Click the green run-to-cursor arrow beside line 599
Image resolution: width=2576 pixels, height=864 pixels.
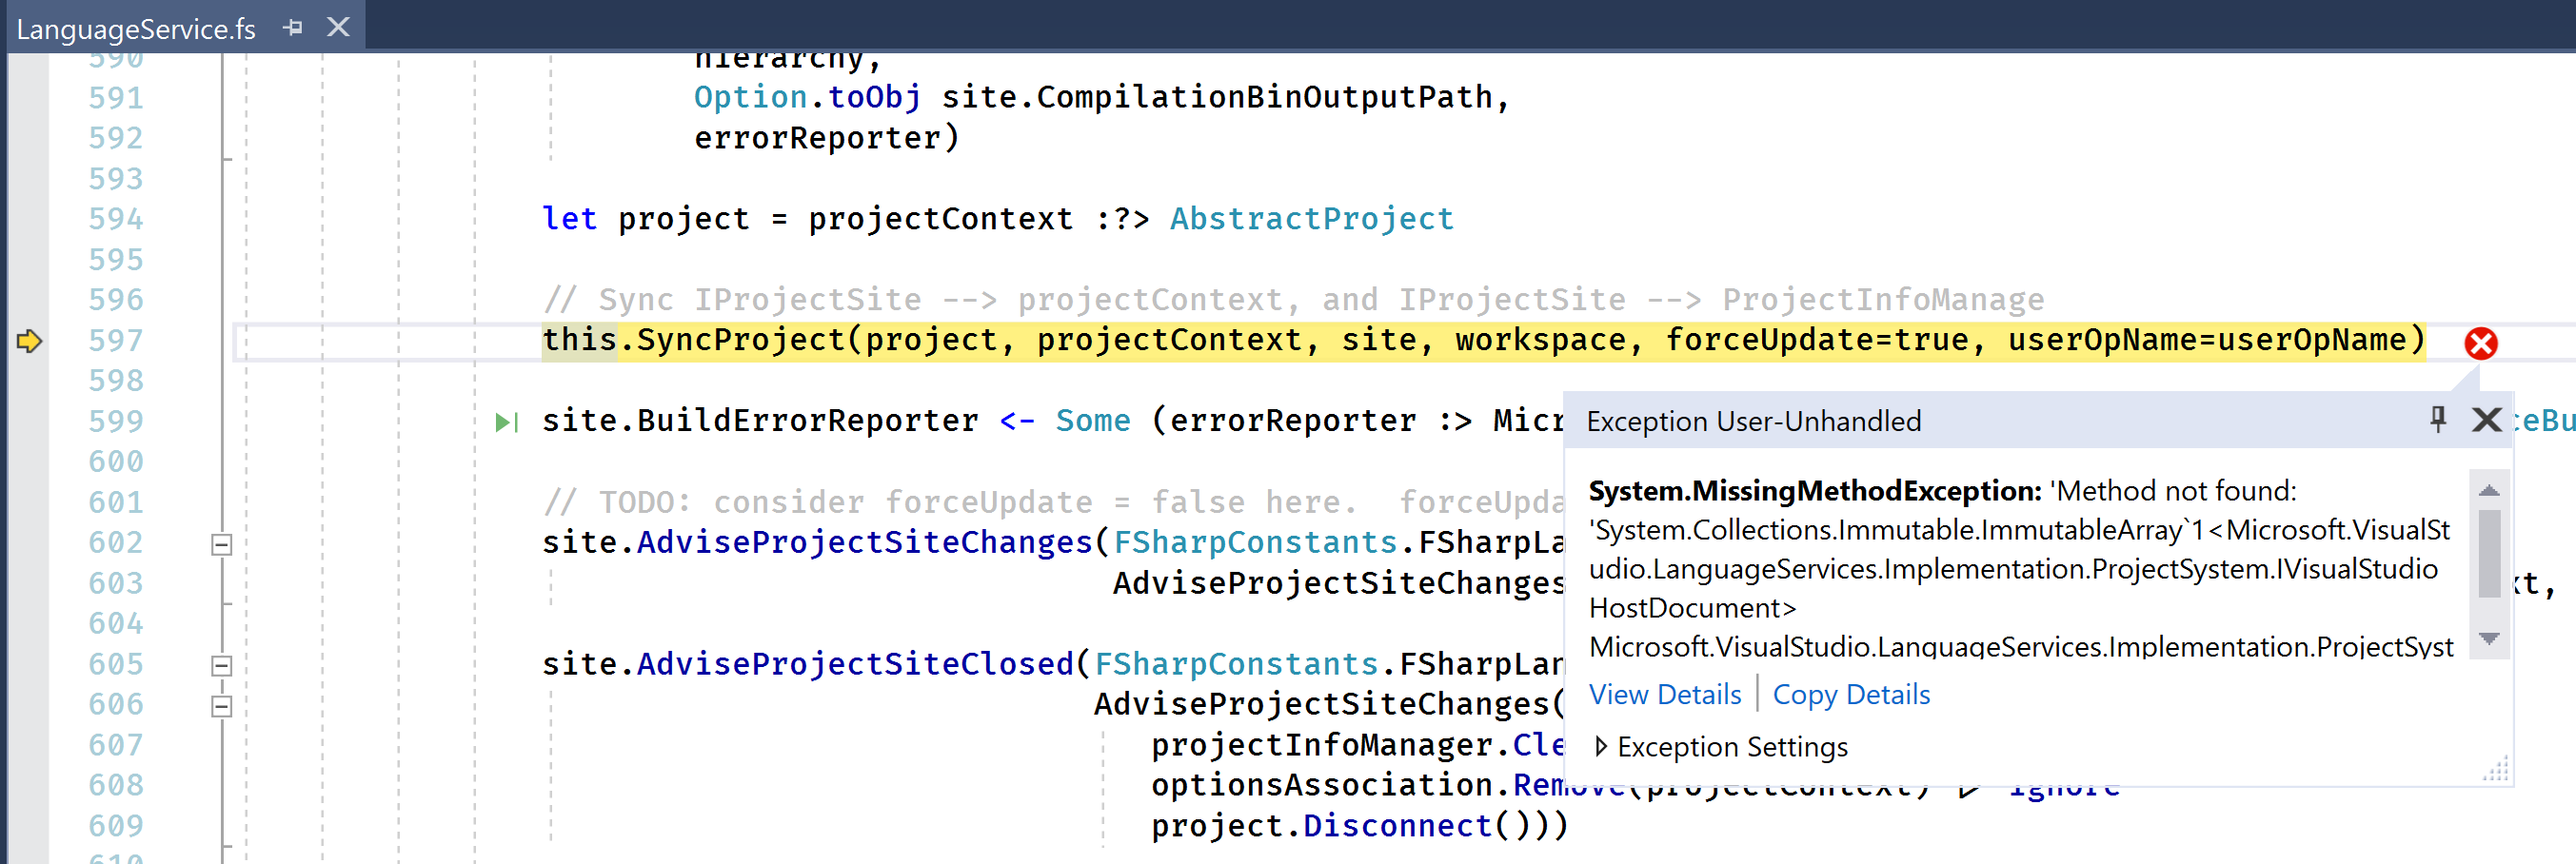[507, 420]
